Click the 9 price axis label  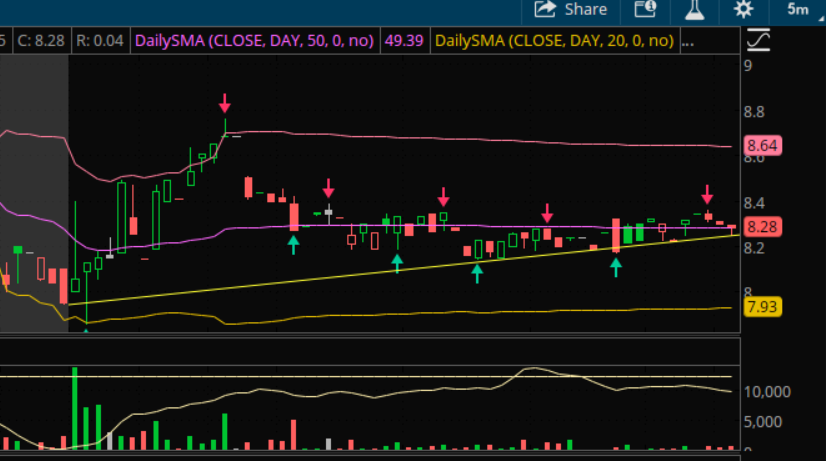tap(748, 66)
